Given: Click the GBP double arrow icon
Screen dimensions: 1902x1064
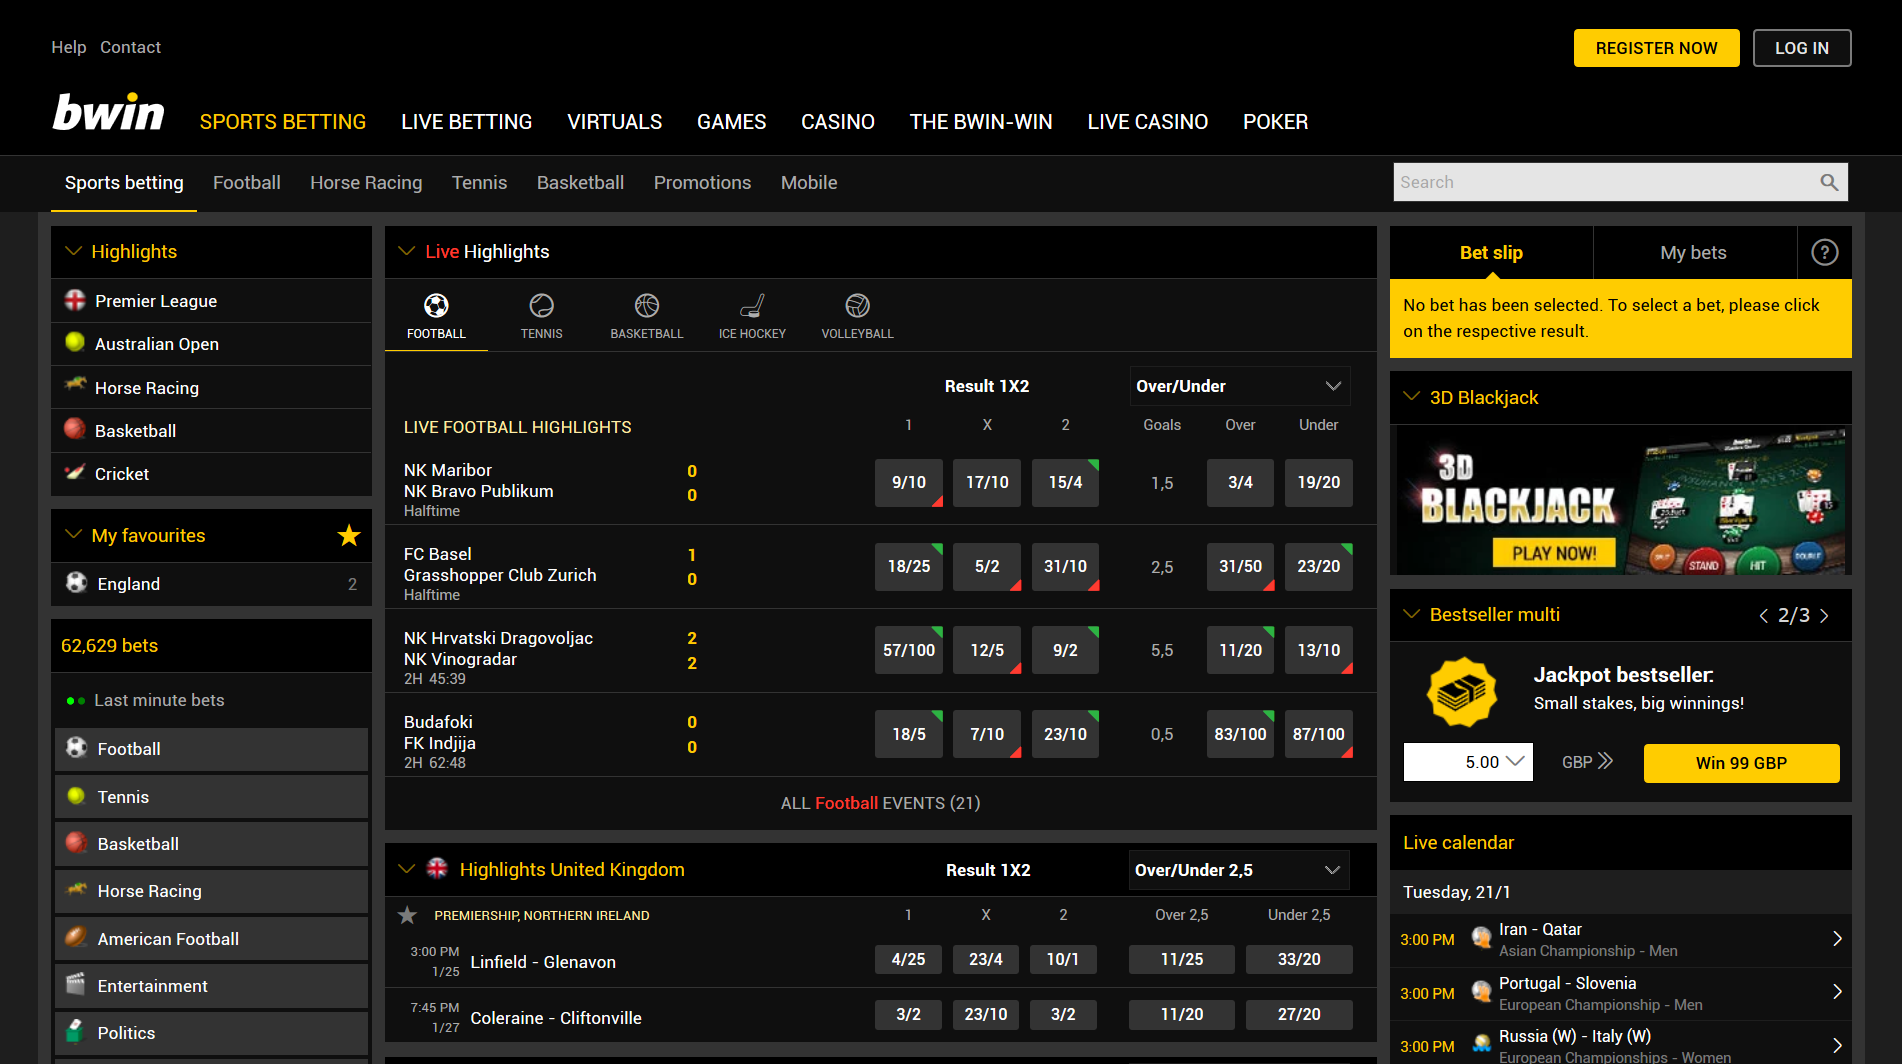Looking at the screenshot, I should (1605, 761).
